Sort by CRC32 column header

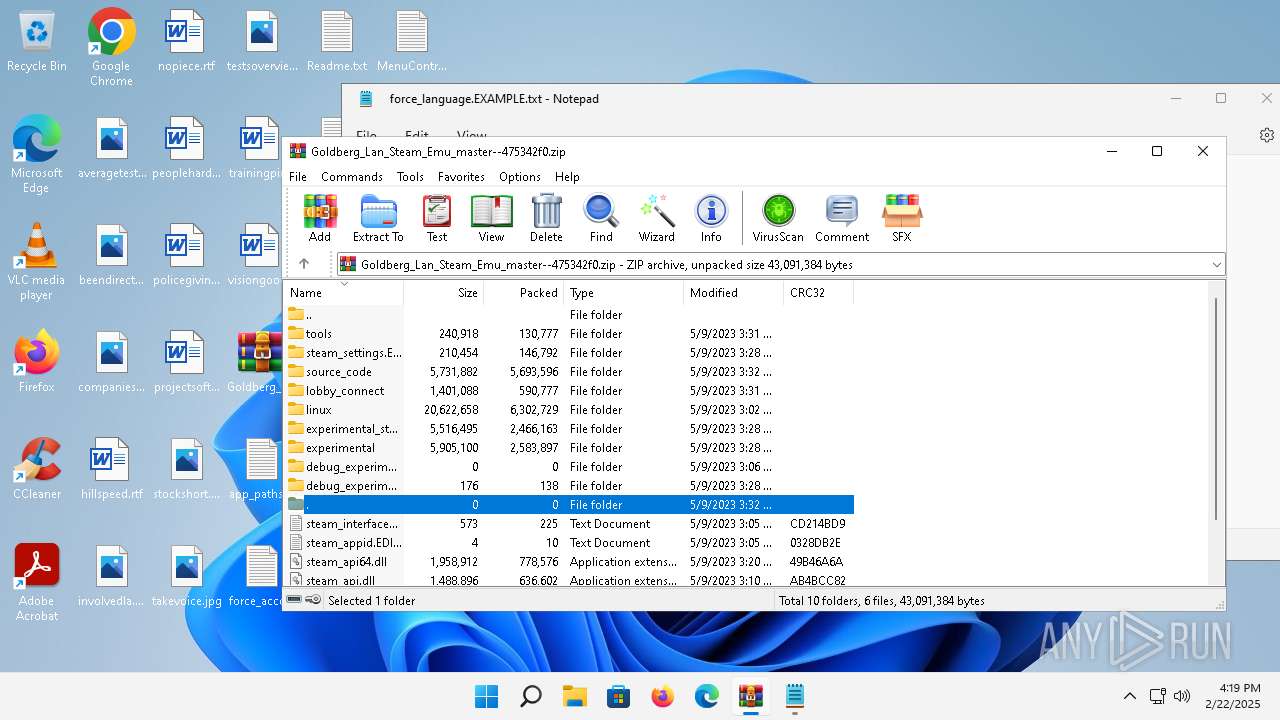click(x=819, y=293)
